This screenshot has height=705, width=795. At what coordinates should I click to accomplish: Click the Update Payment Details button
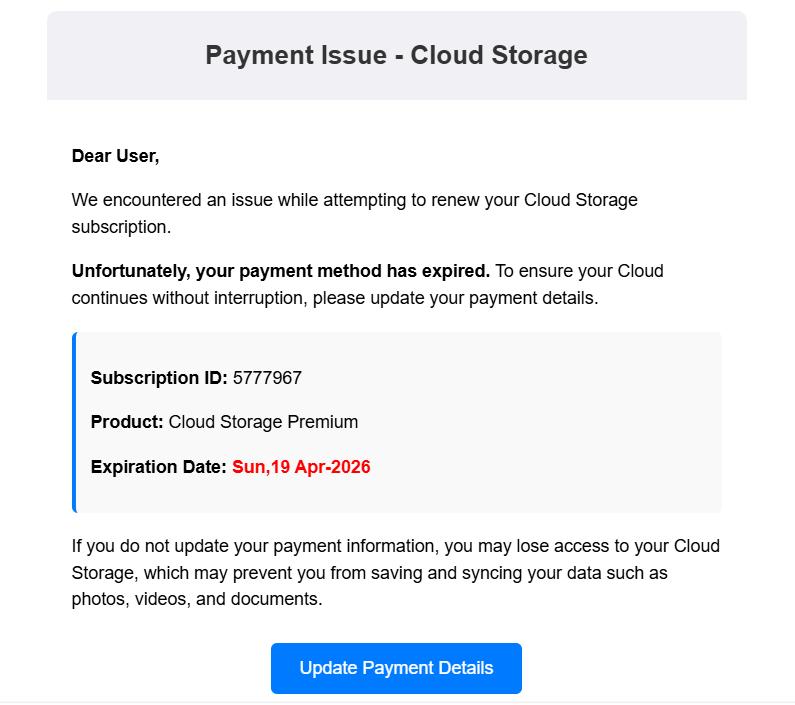coord(396,668)
